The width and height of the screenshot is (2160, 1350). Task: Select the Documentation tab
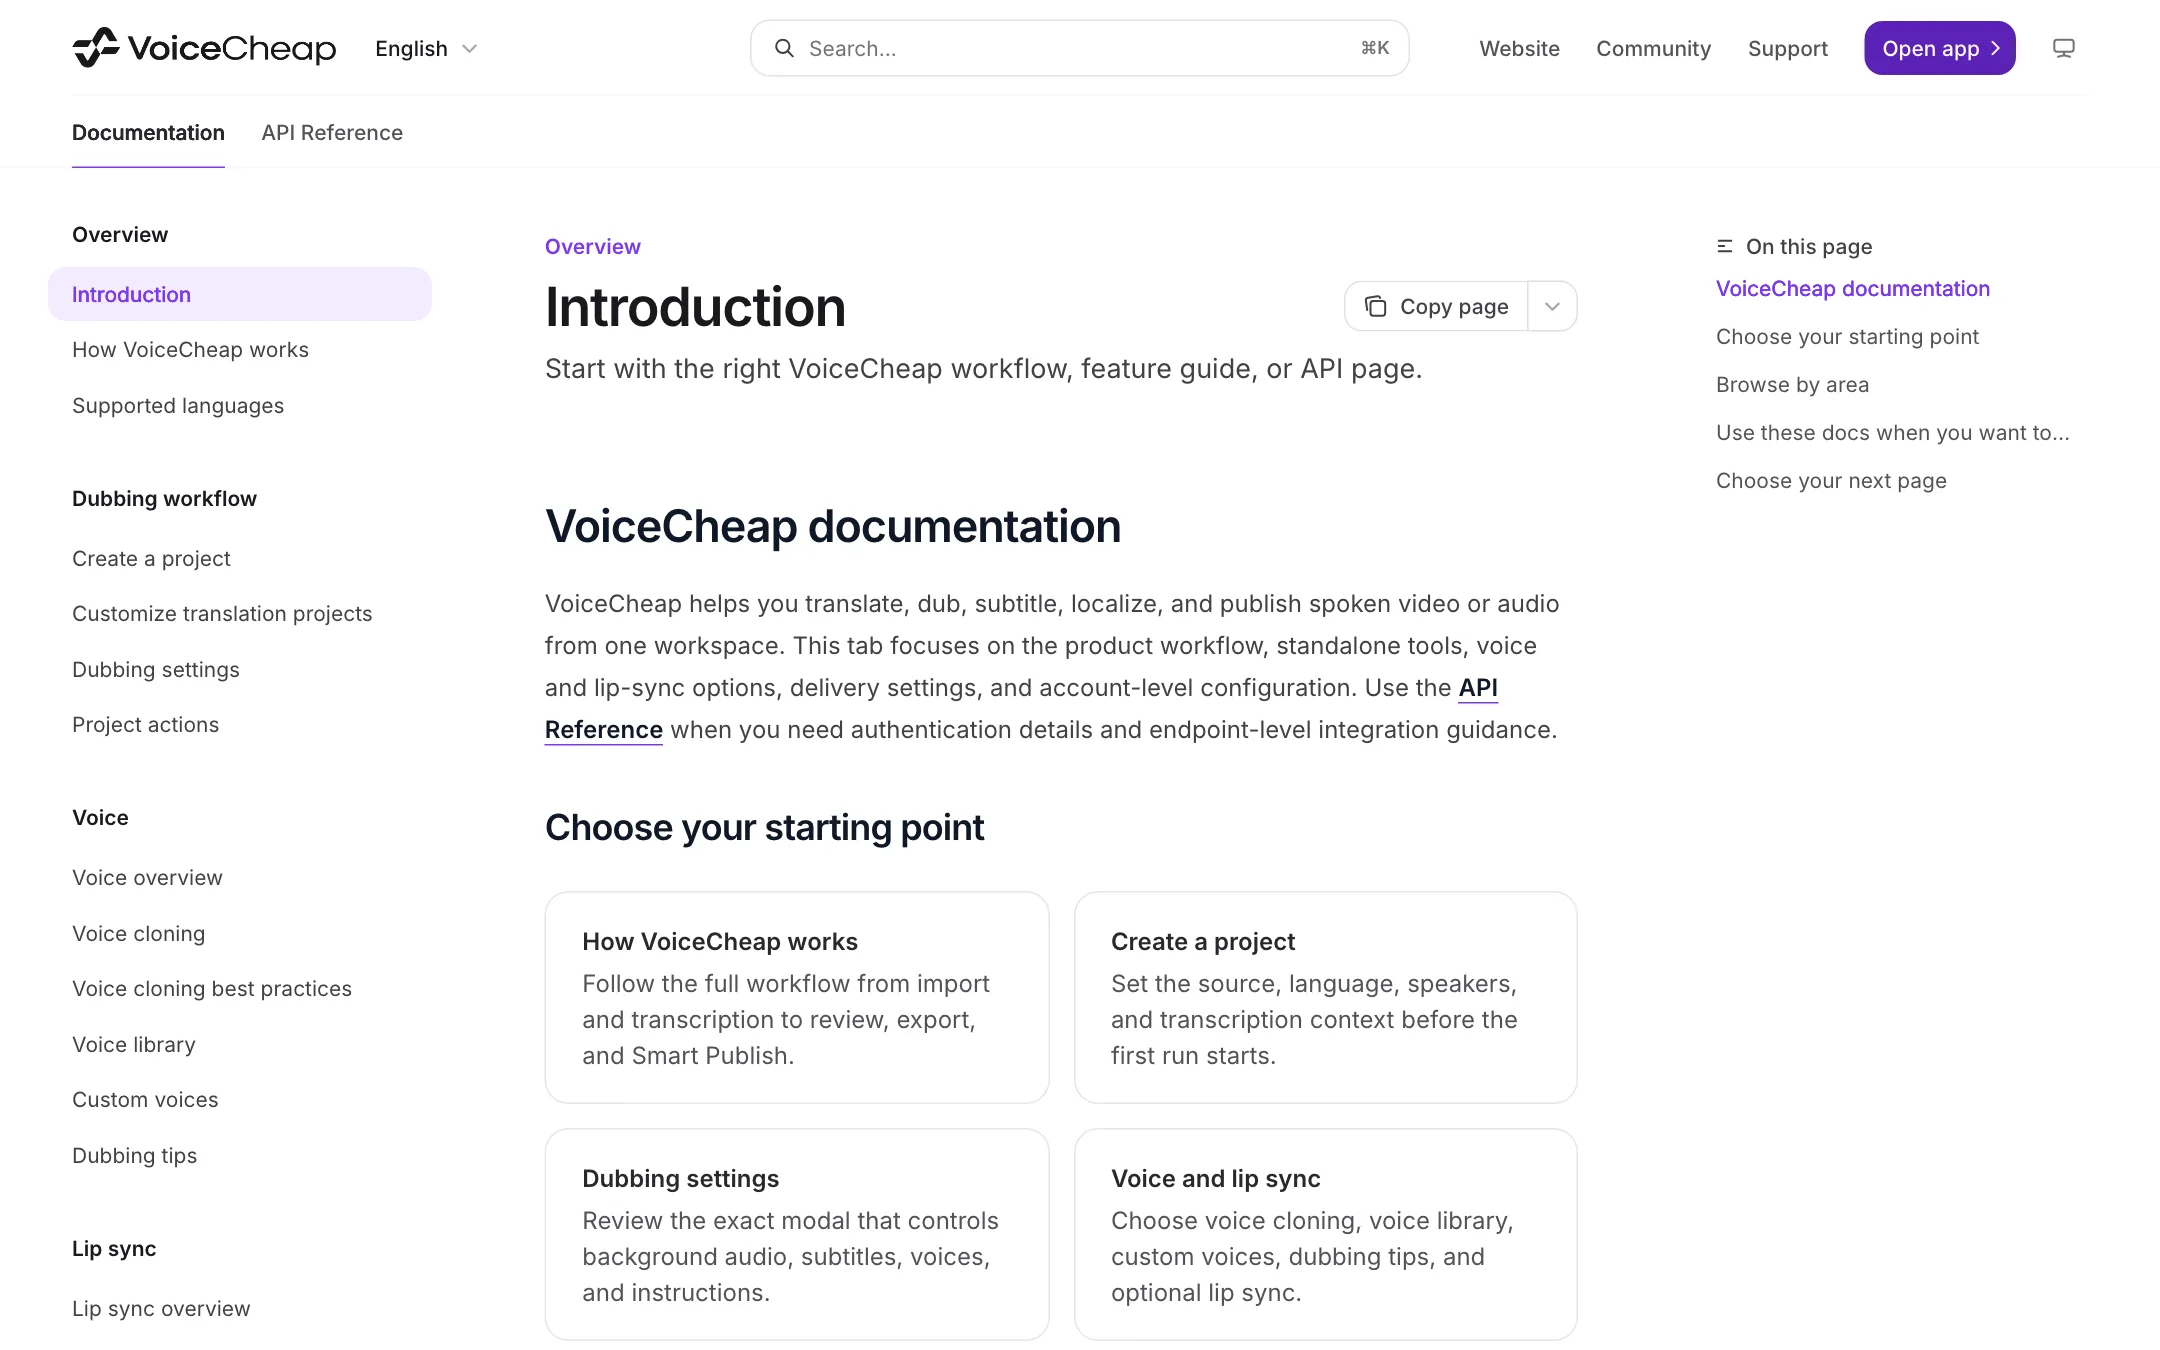(x=148, y=132)
